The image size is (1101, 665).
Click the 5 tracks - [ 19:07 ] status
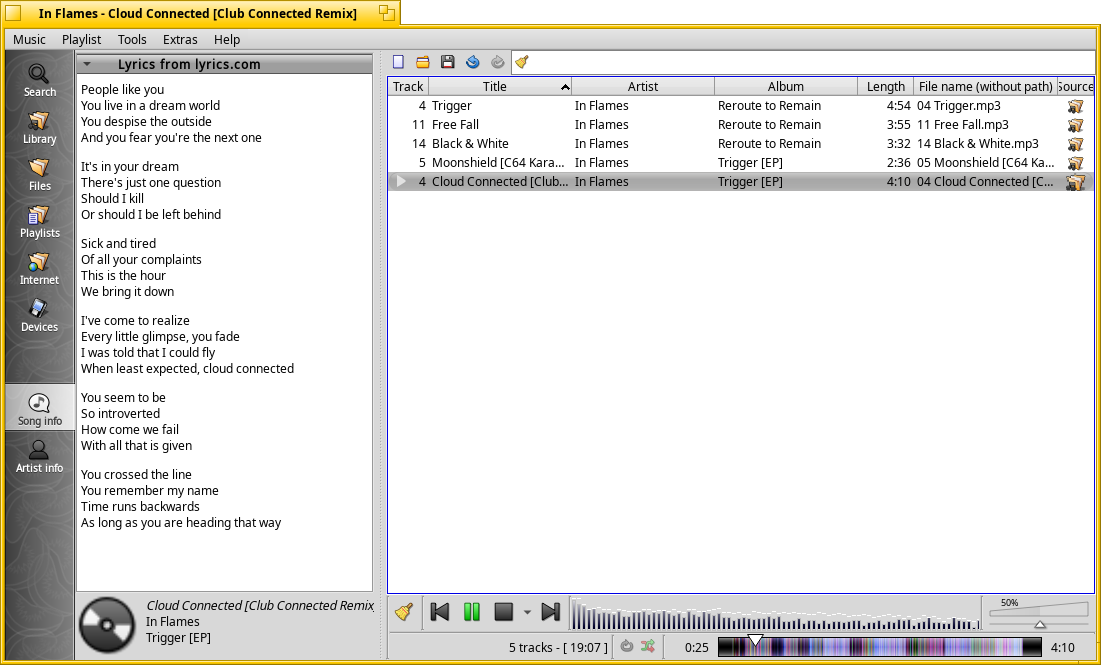(x=558, y=647)
